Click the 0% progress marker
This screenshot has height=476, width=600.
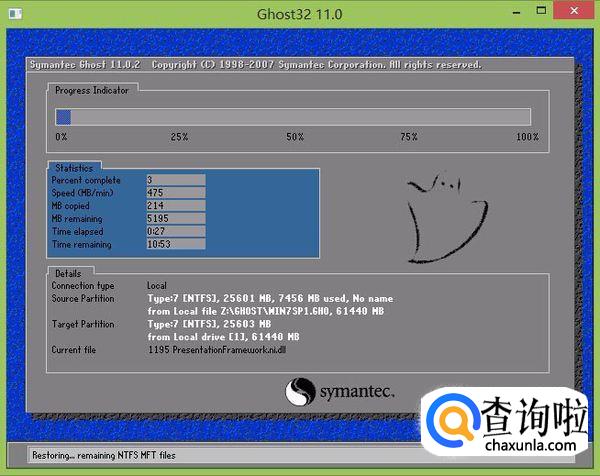61,137
